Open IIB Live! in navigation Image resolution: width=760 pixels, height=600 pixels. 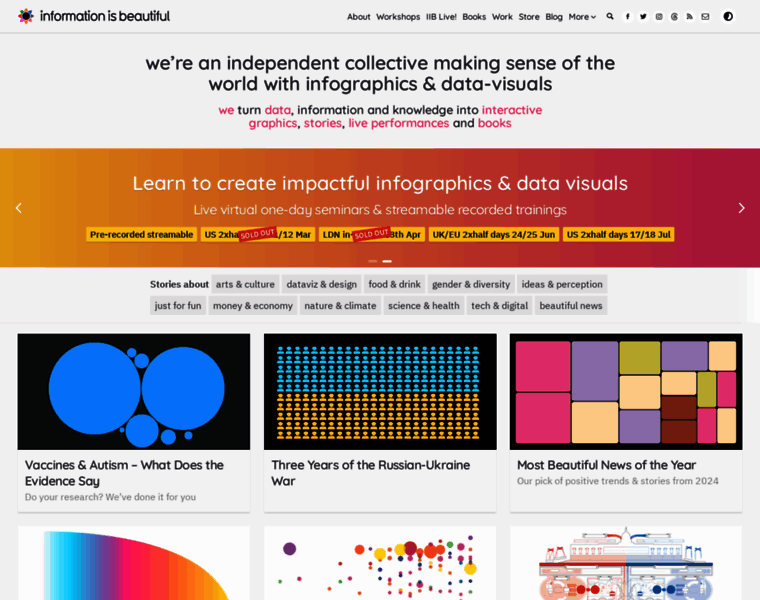pos(441,17)
